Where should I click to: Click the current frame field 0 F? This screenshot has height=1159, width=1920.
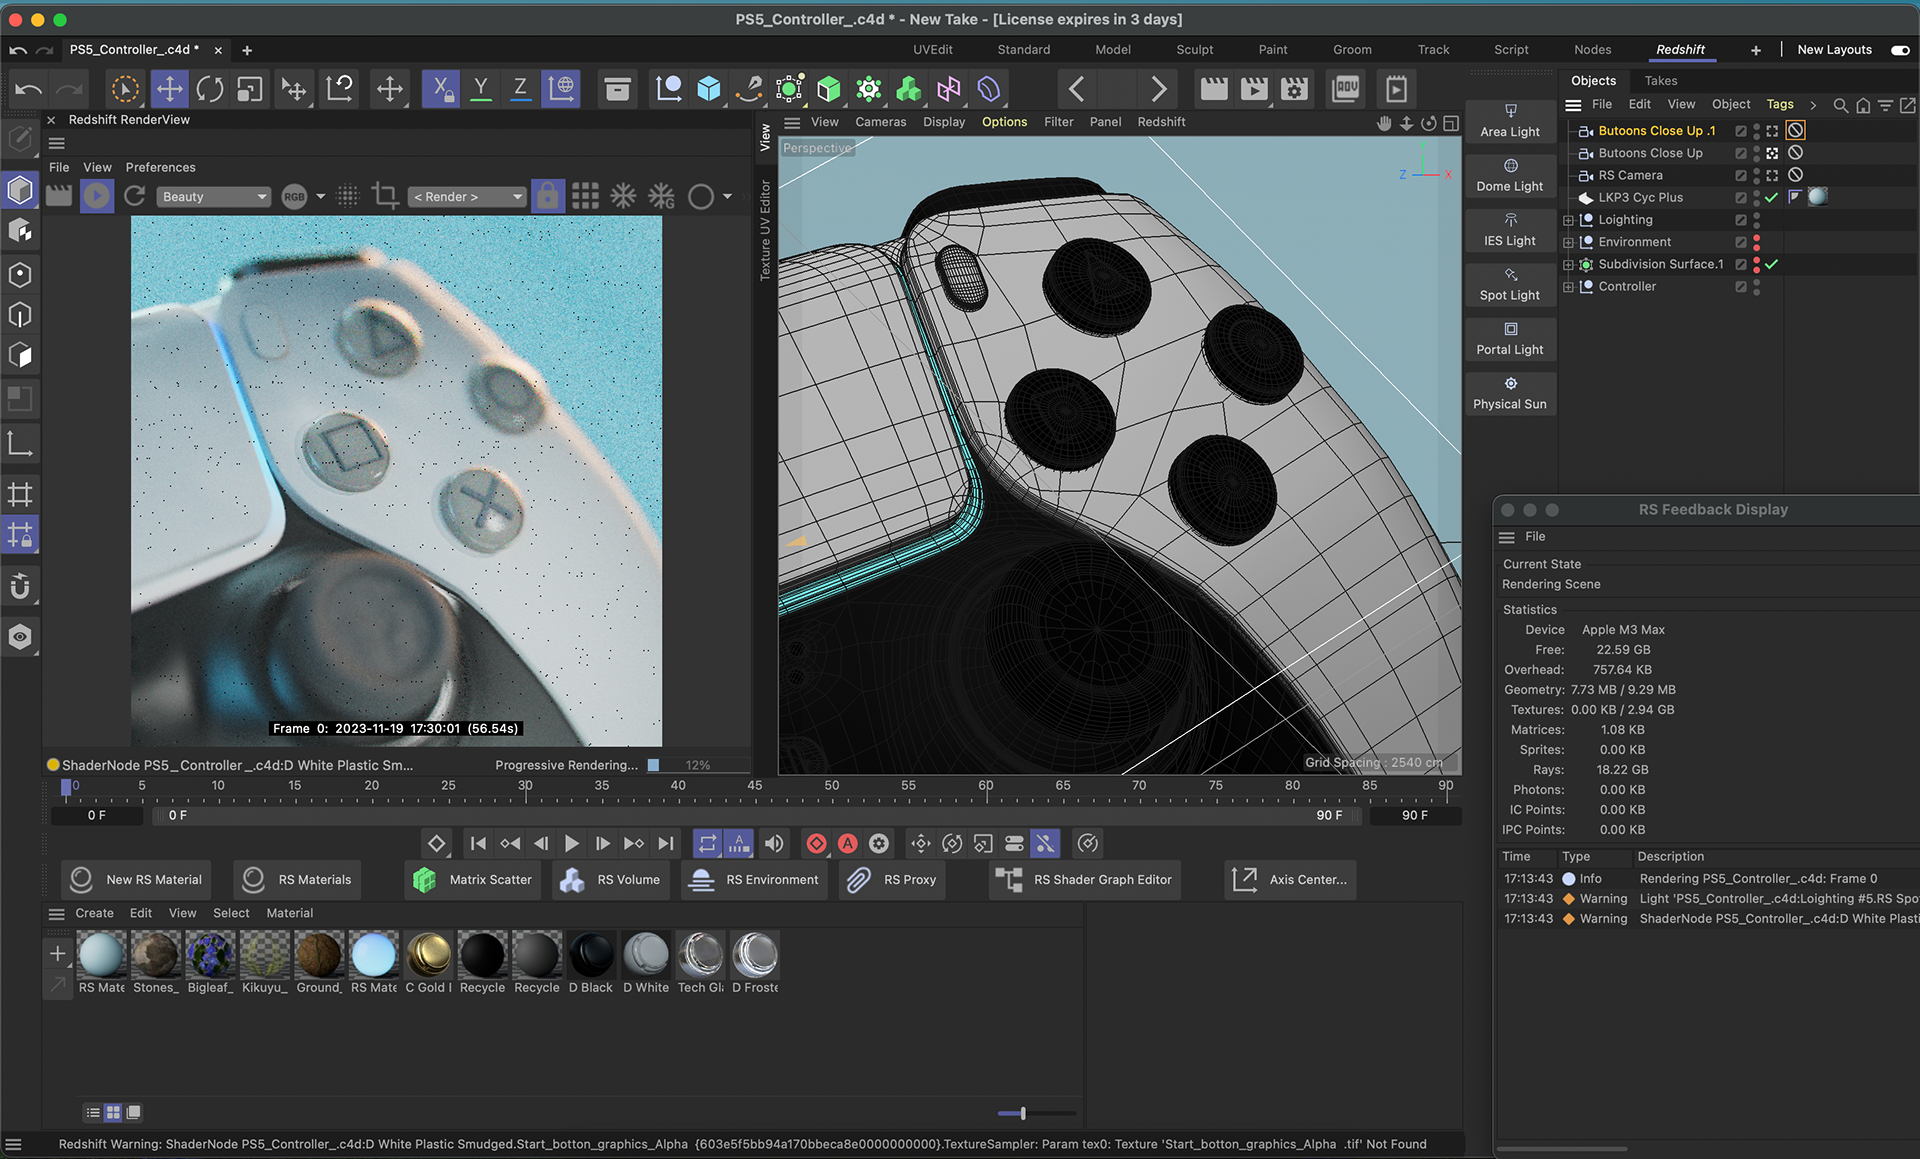(97, 815)
